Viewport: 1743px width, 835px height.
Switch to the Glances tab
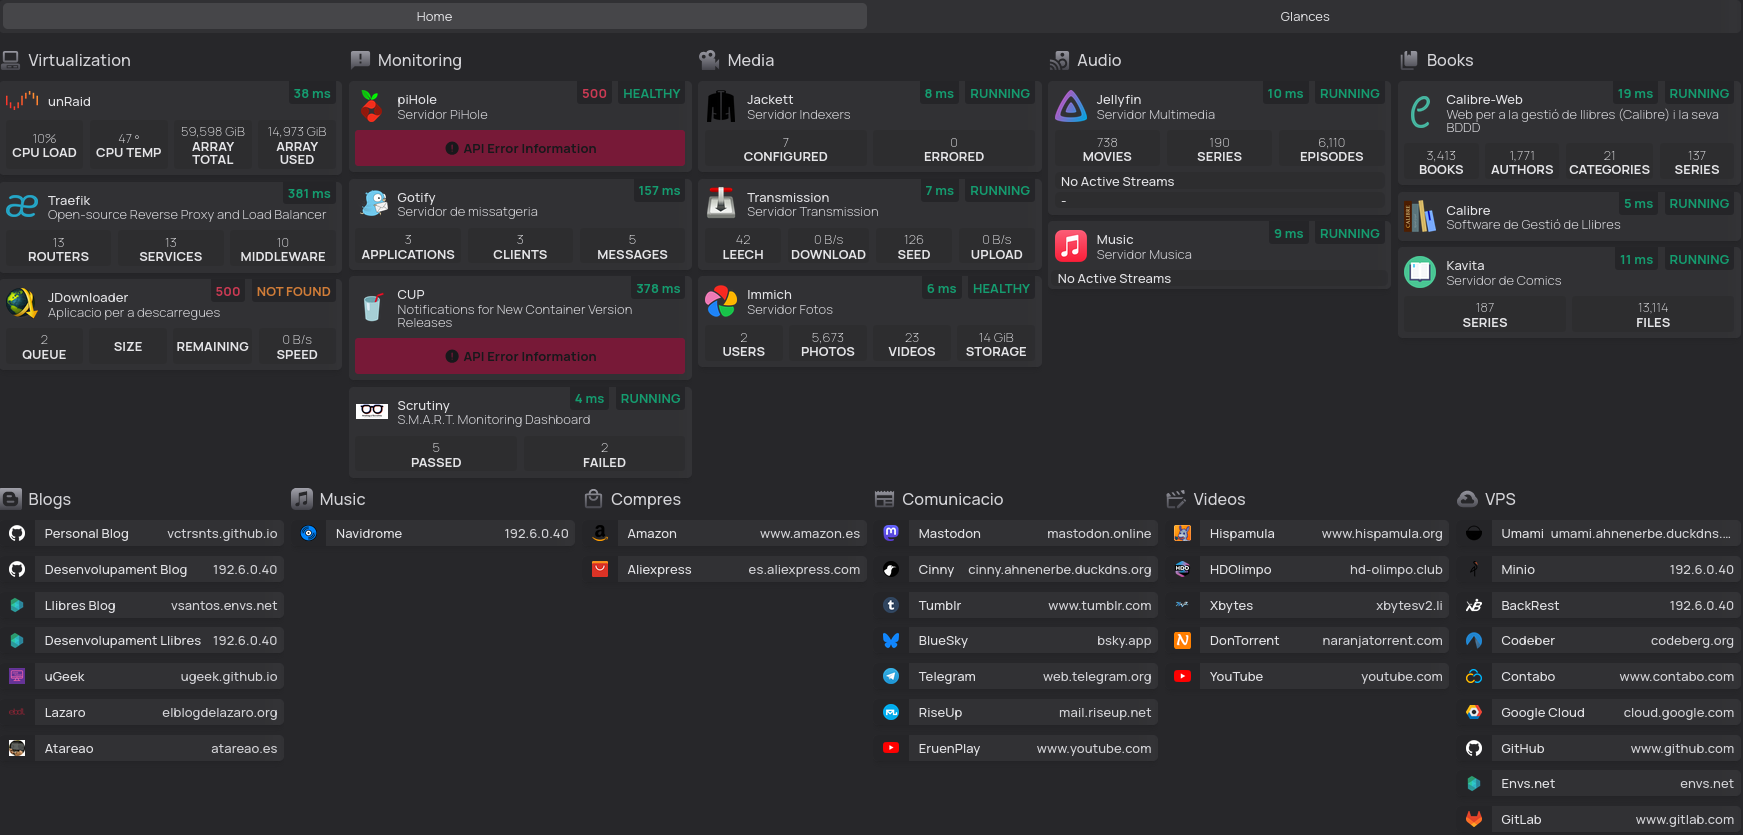(x=1304, y=16)
